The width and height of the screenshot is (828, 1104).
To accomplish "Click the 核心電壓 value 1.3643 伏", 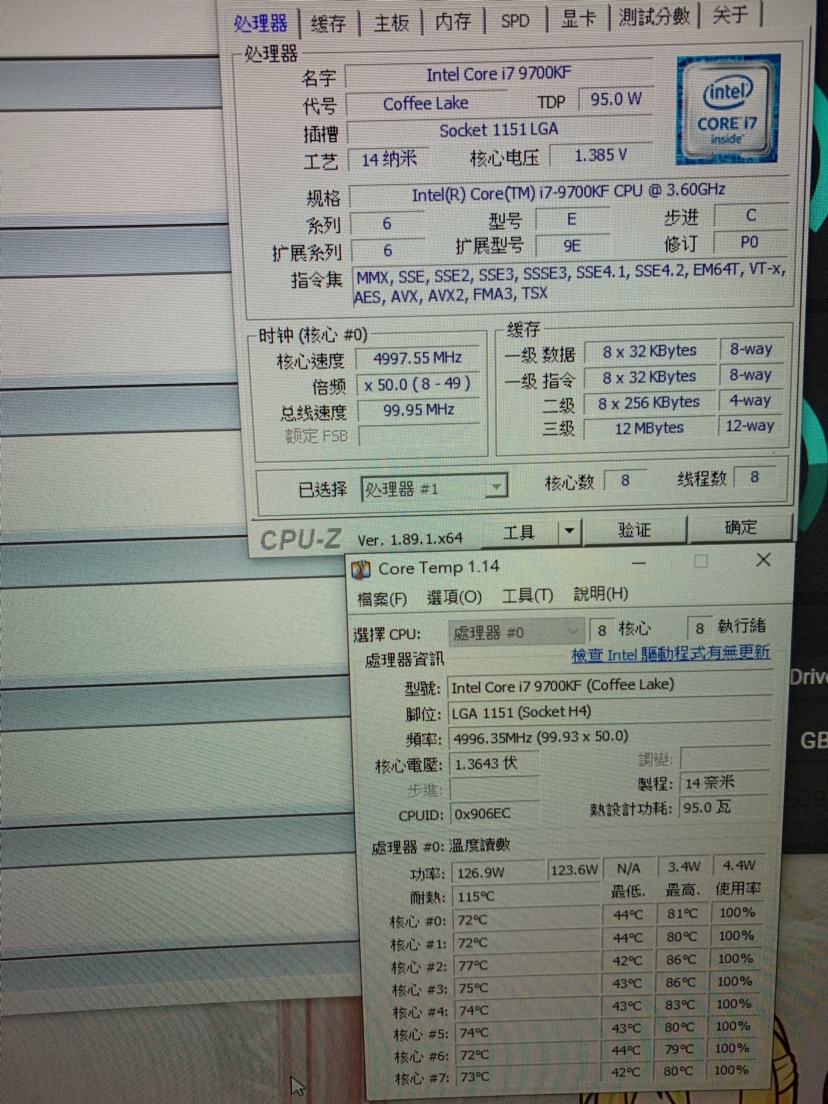I will coord(494,763).
